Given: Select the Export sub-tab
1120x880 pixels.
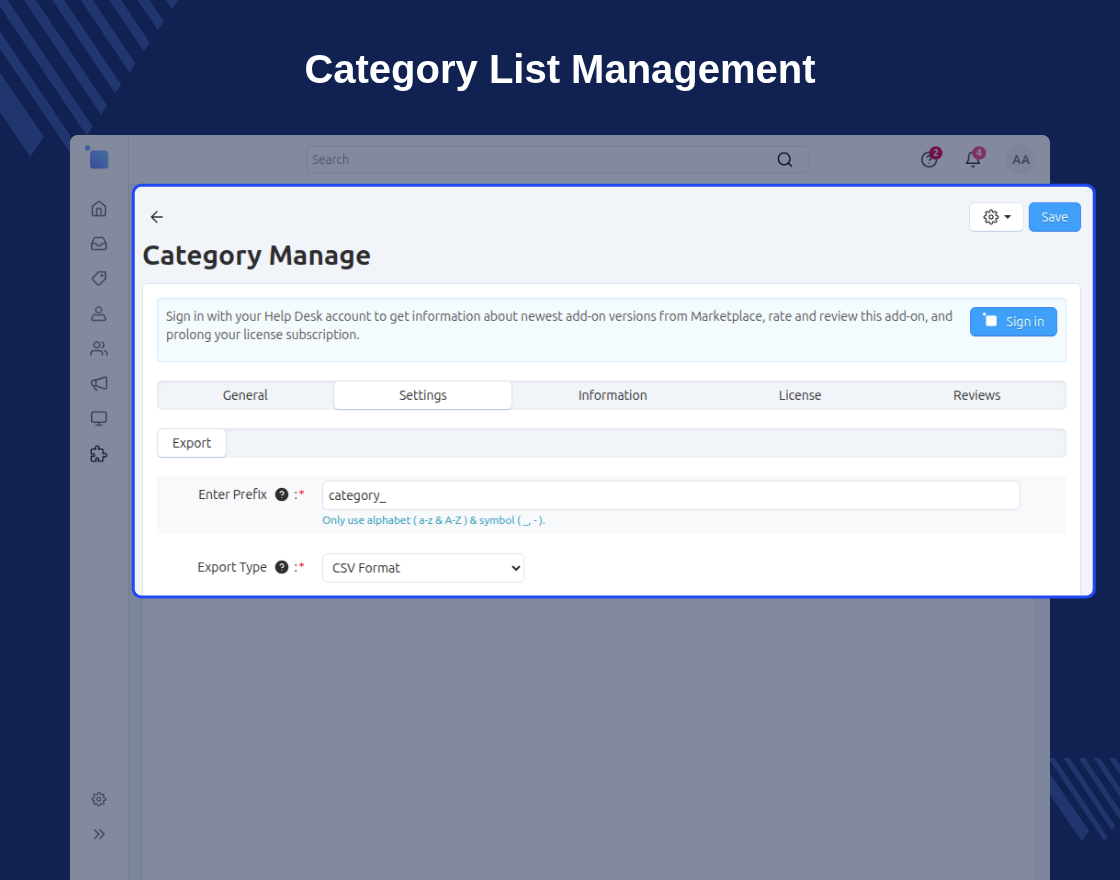Looking at the screenshot, I should [x=191, y=443].
